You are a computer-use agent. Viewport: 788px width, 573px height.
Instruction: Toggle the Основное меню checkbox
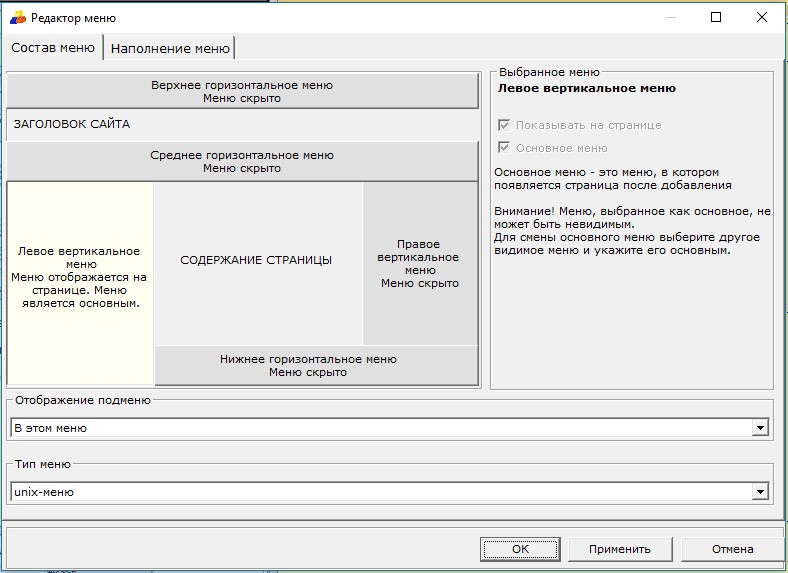point(504,148)
